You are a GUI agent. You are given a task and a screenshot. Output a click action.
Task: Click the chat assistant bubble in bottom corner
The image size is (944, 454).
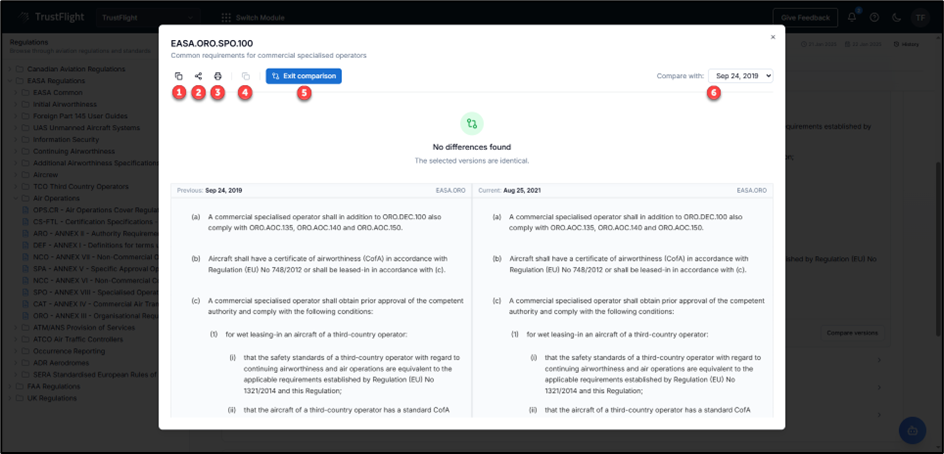pos(912,431)
